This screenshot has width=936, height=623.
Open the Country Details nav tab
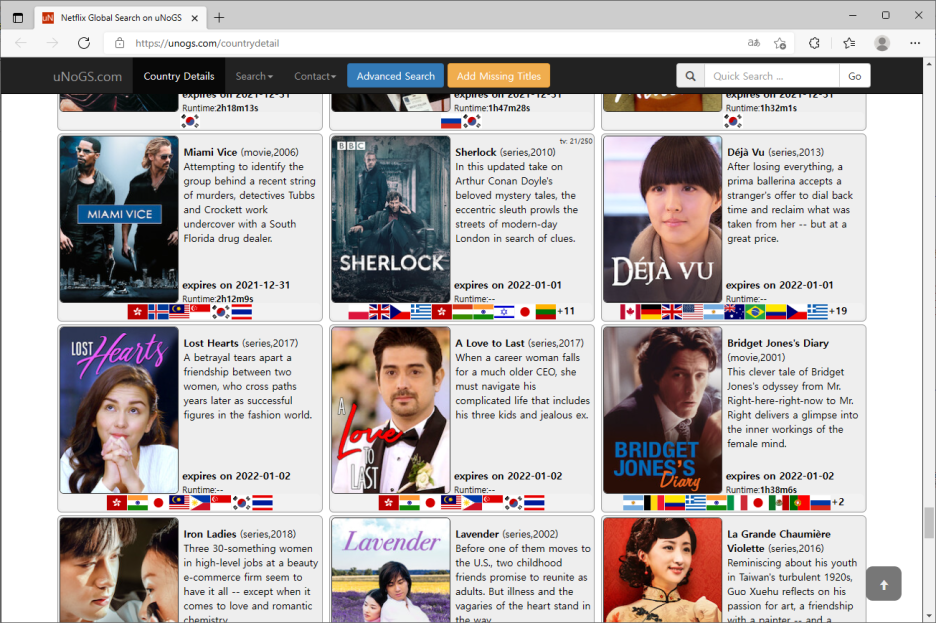[x=178, y=76]
